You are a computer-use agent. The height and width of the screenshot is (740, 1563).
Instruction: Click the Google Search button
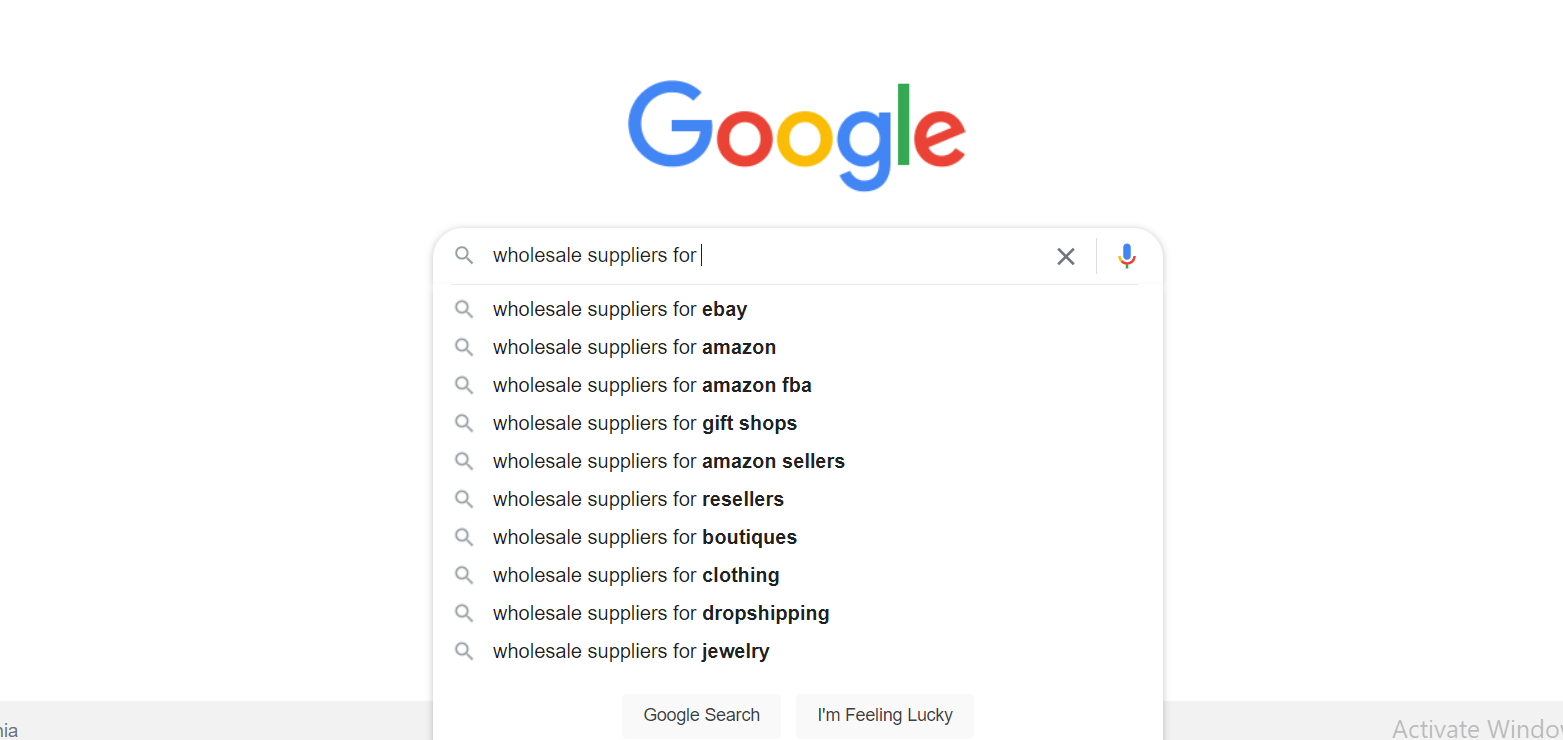point(702,715)
